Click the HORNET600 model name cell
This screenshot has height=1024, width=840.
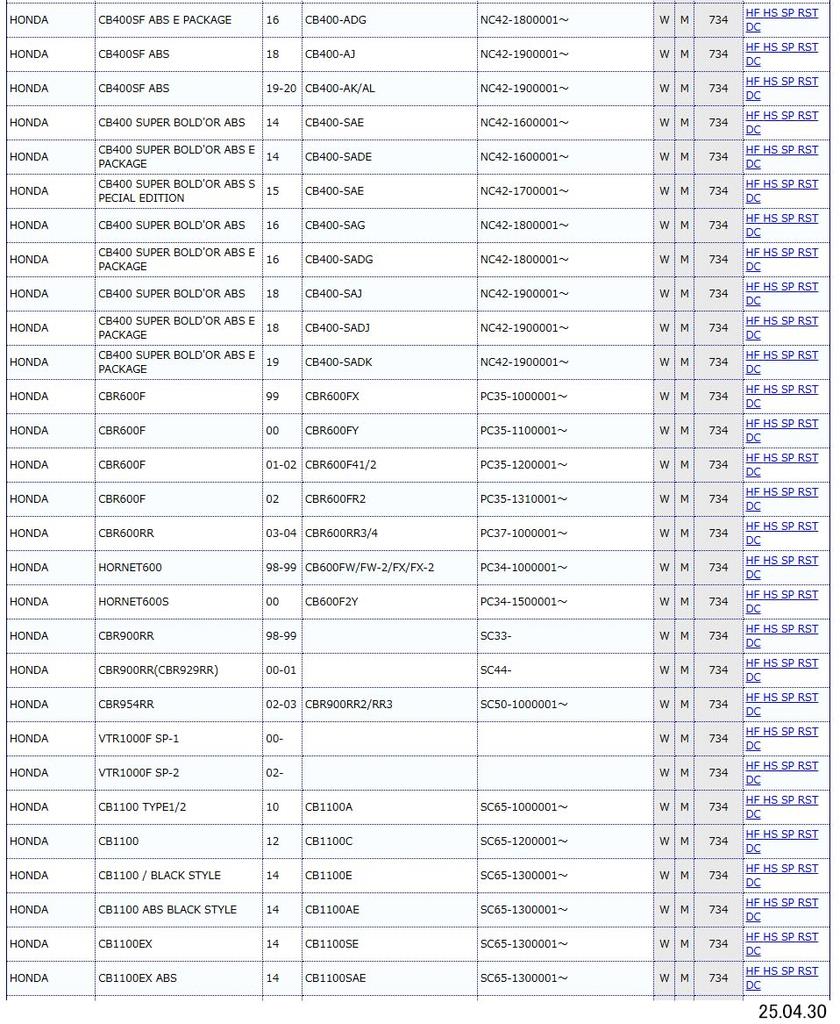pos(130,567)
